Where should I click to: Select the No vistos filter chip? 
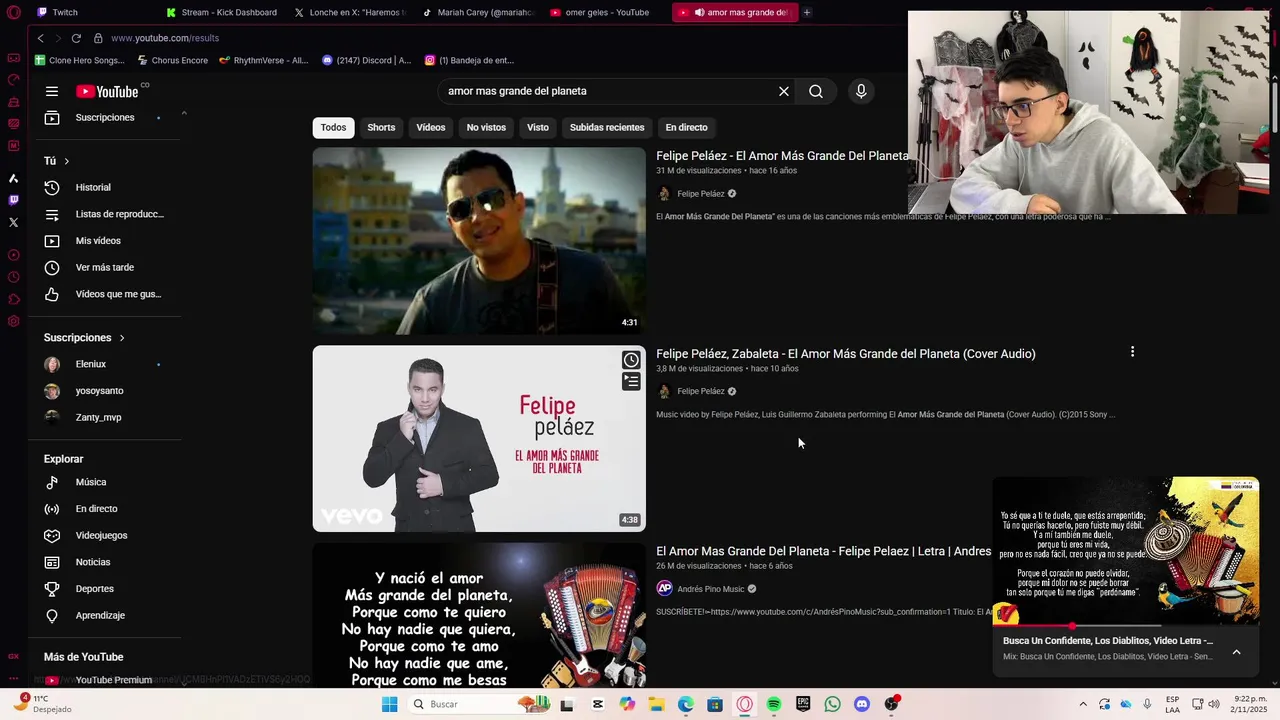(486, 127)
